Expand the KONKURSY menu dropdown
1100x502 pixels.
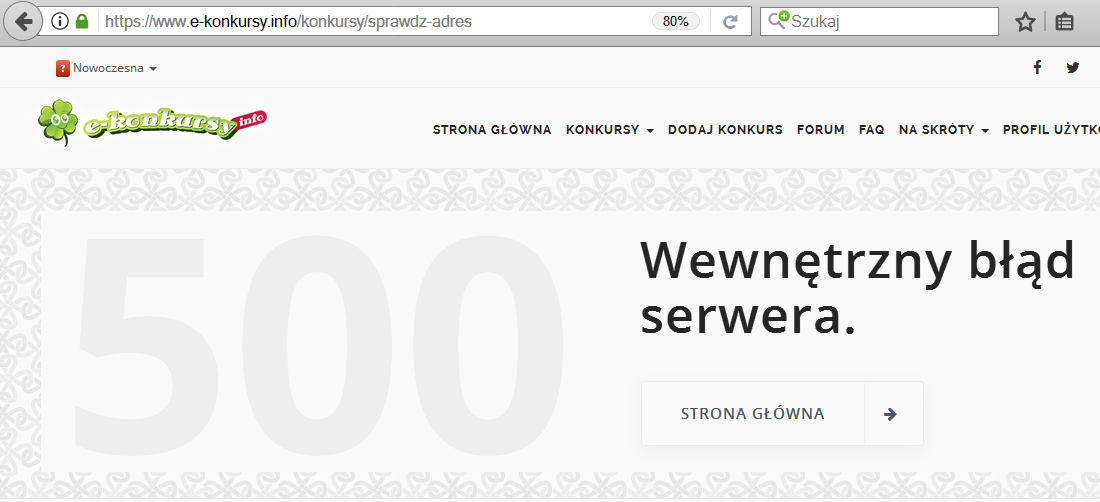point(609,130)
